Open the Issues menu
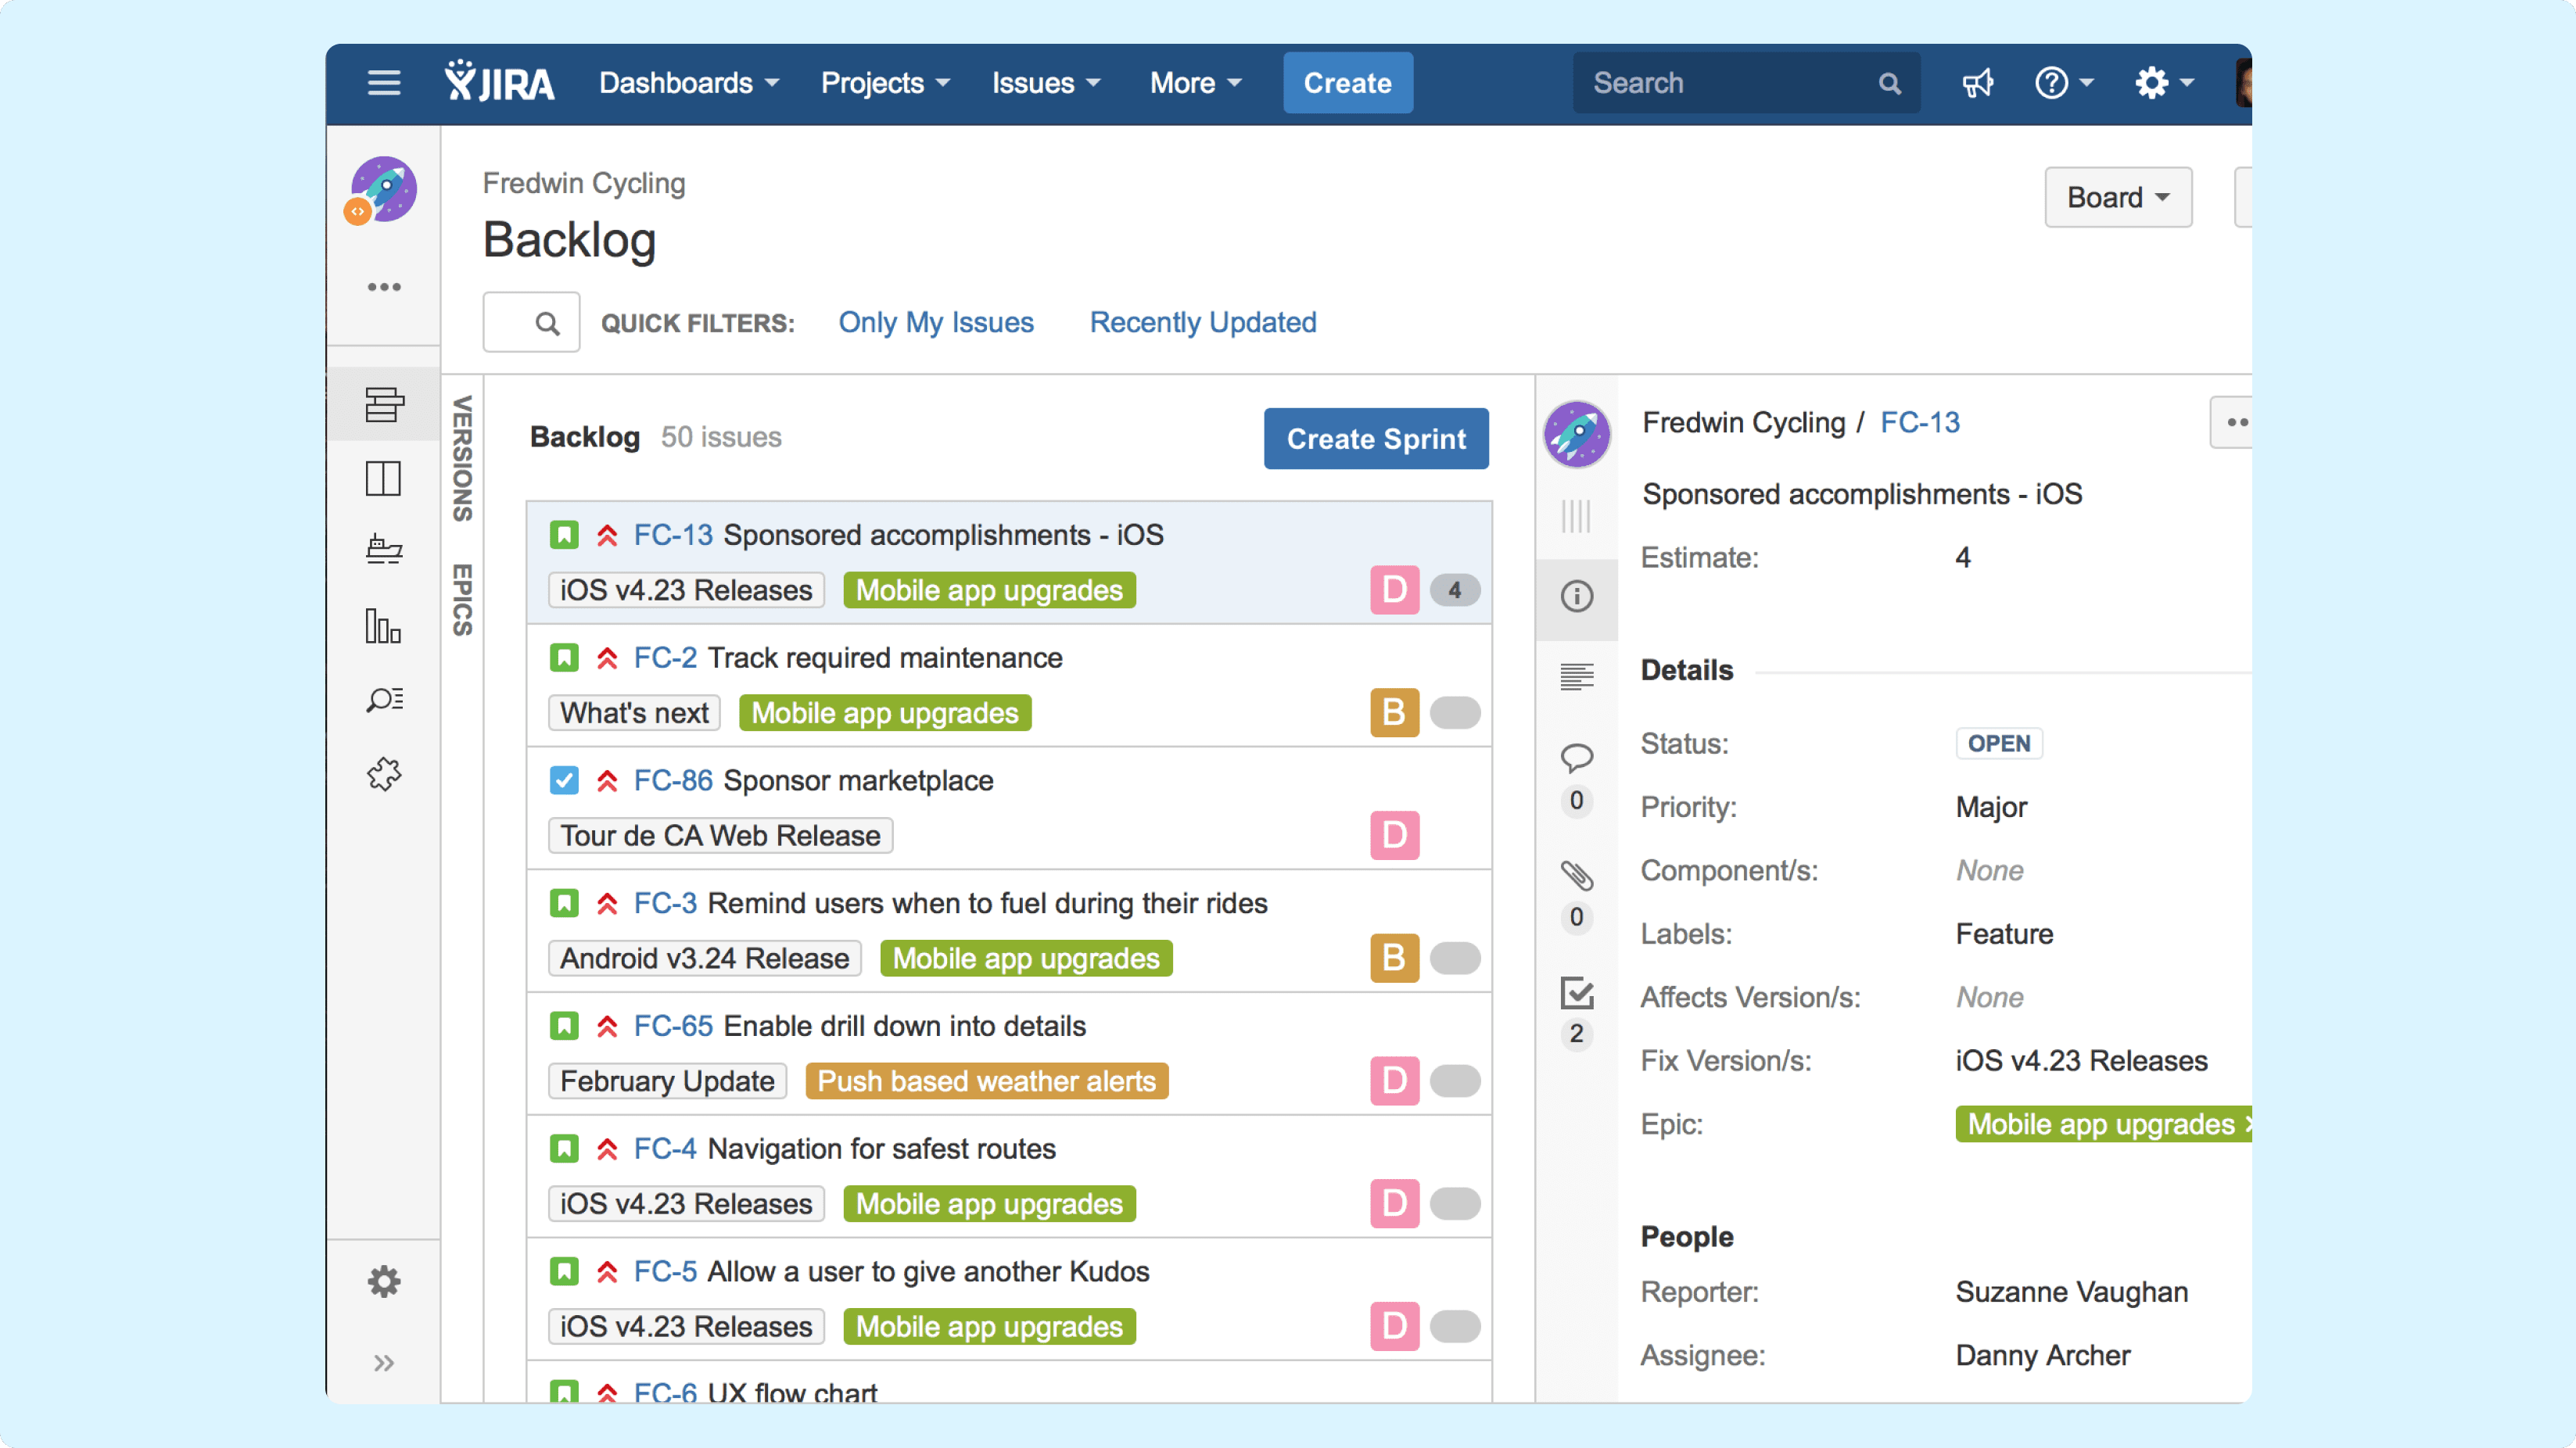This screenshot has height=1448, width=2576. 1046,83
